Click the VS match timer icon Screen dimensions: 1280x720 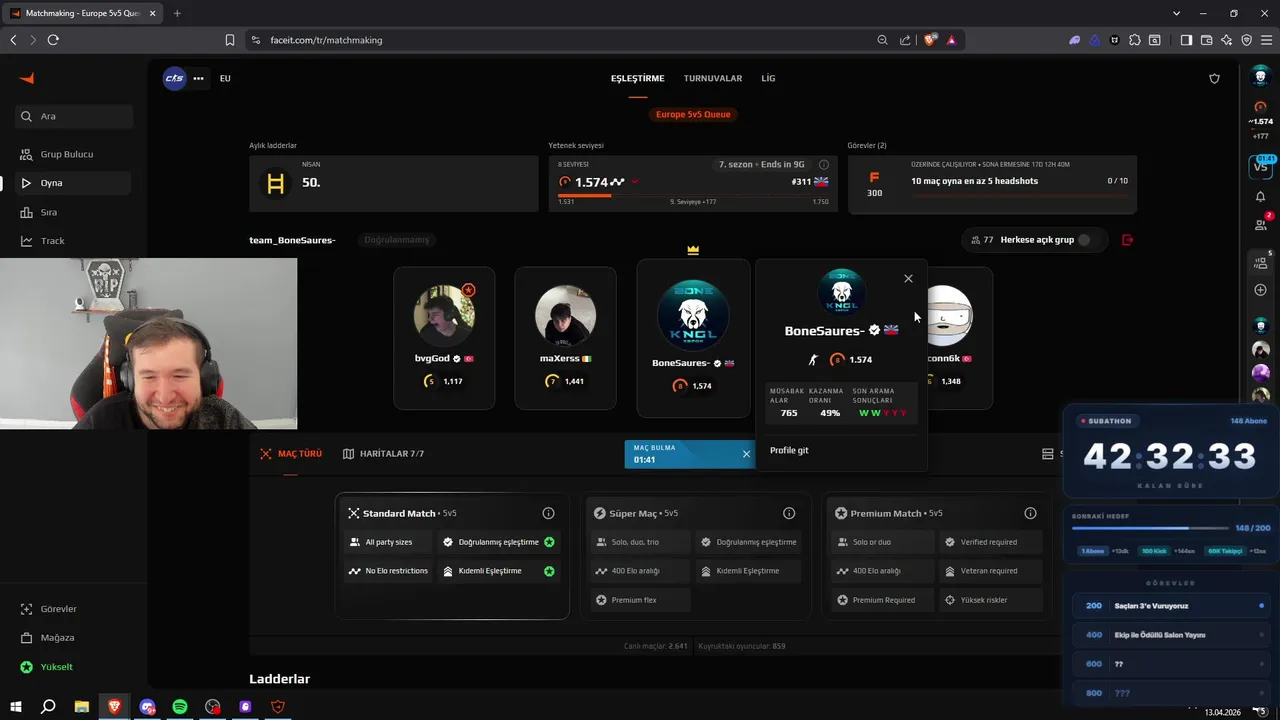coord(1260,167)
